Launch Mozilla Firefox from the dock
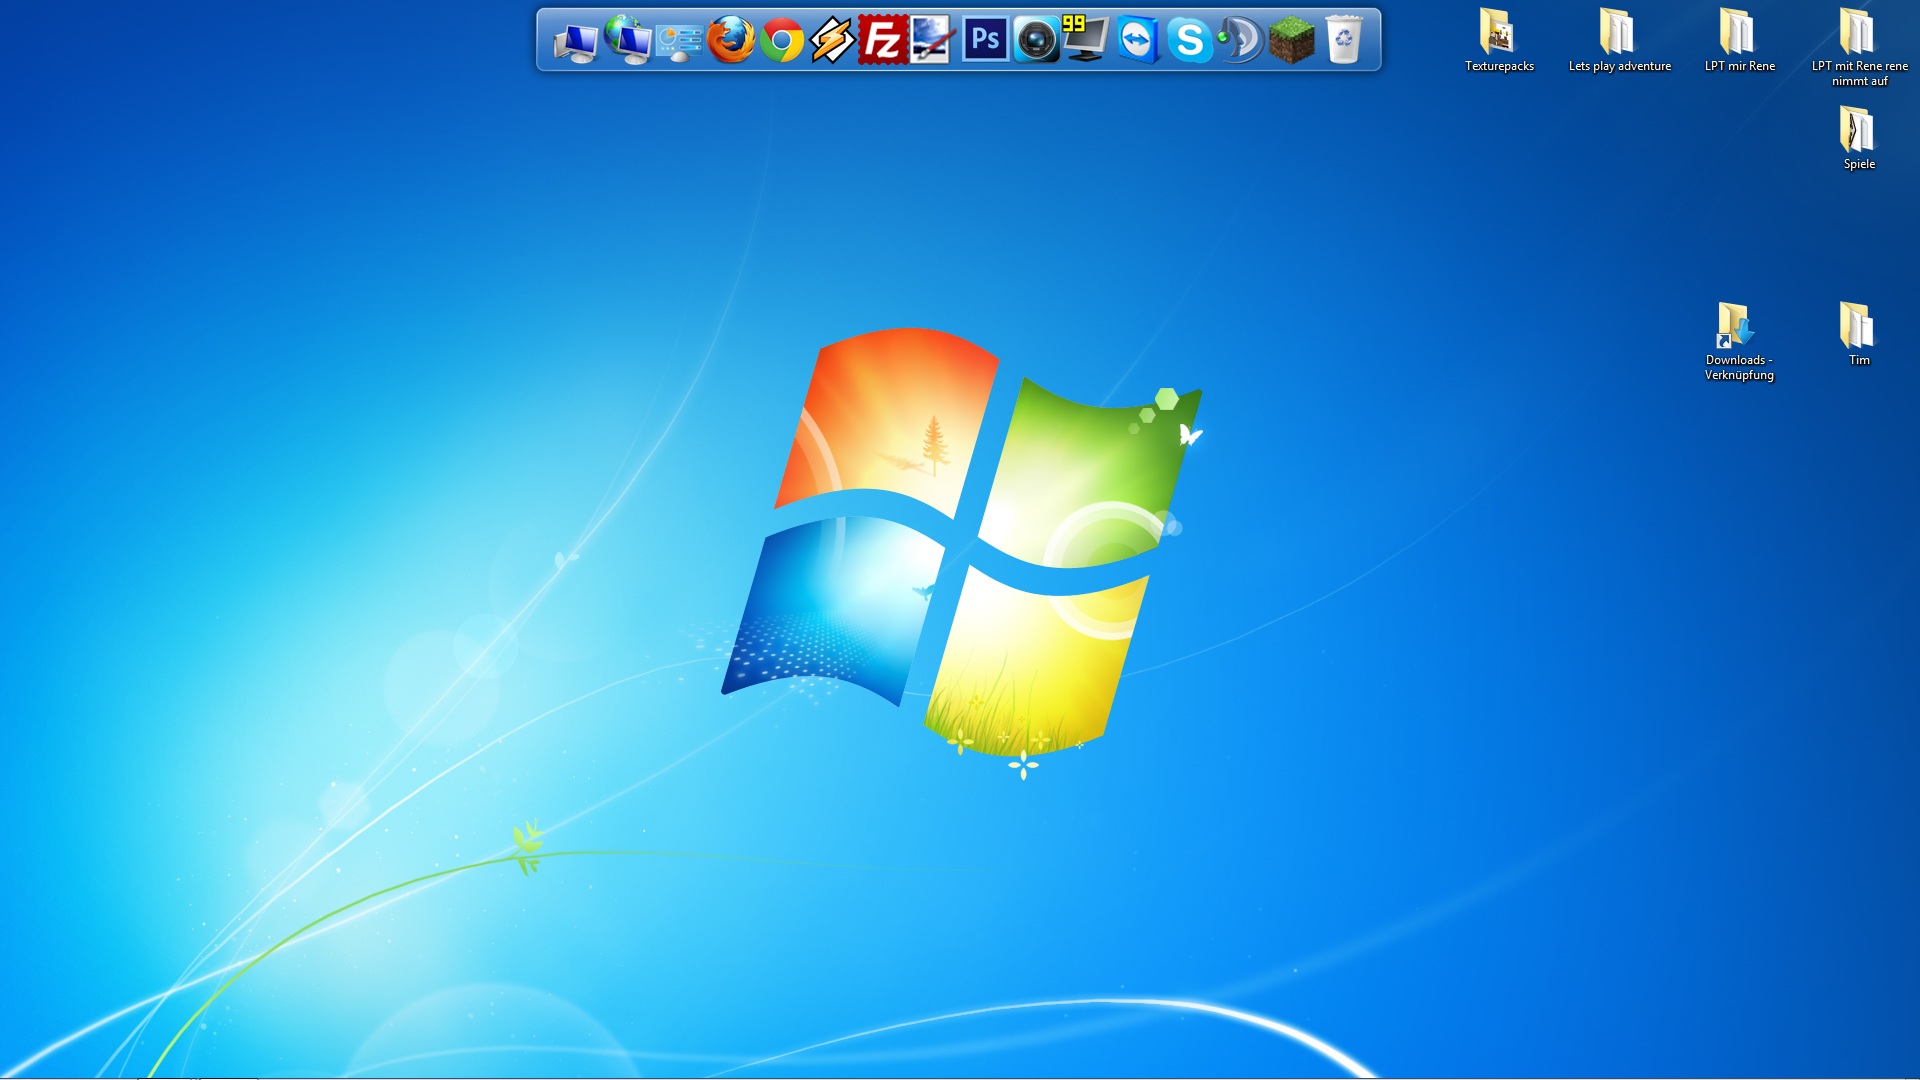The height and width of the screenshot is (1080, 1920). tap(731, 40)
